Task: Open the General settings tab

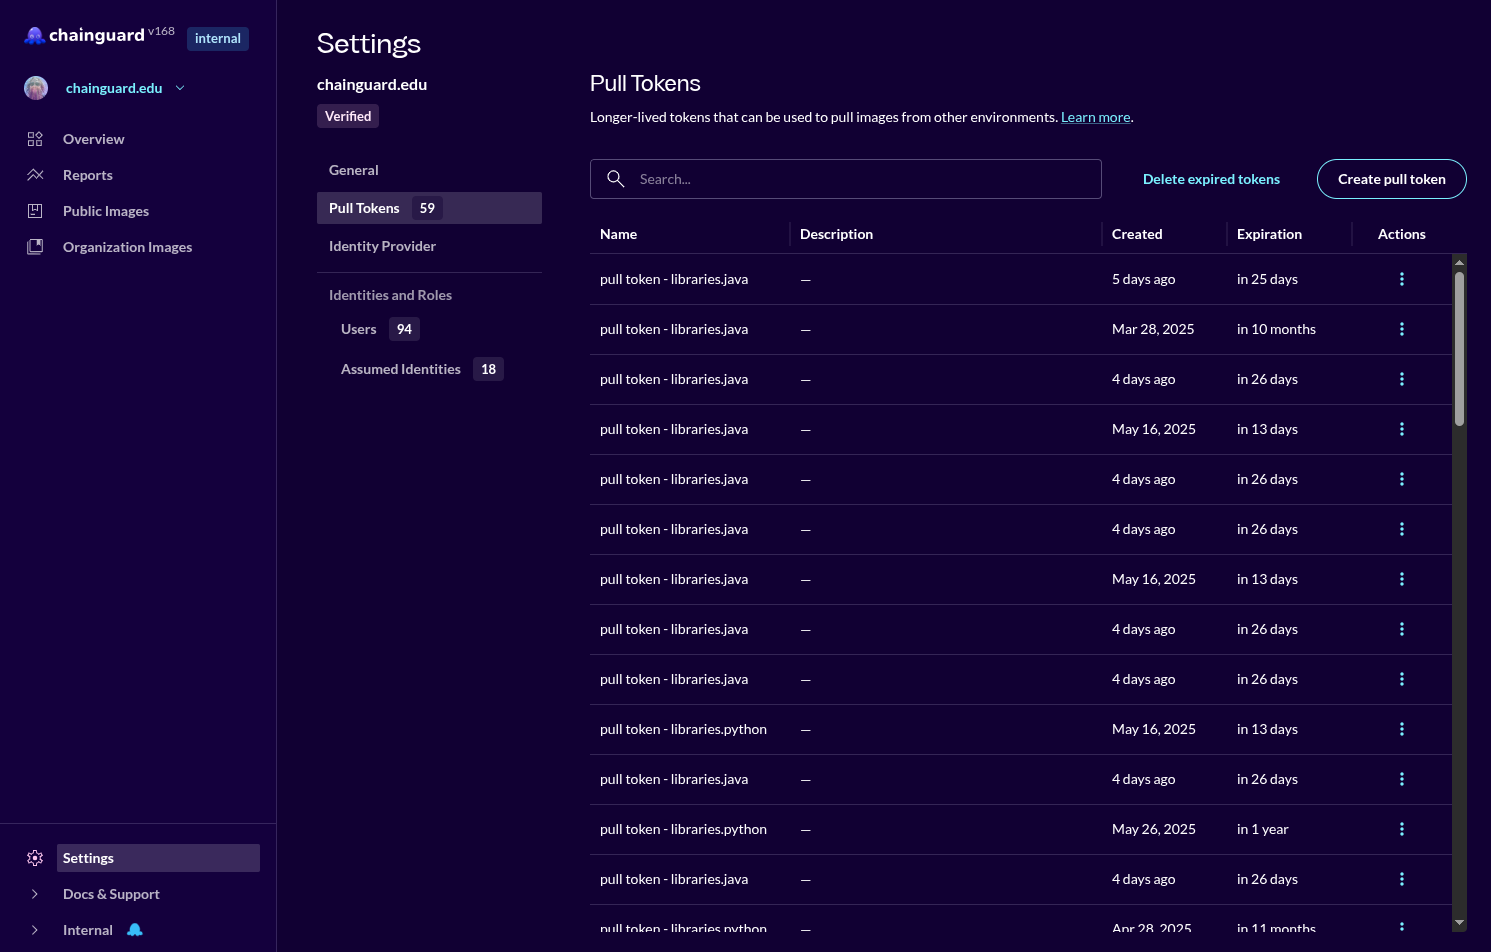Action: pos(353,170)
